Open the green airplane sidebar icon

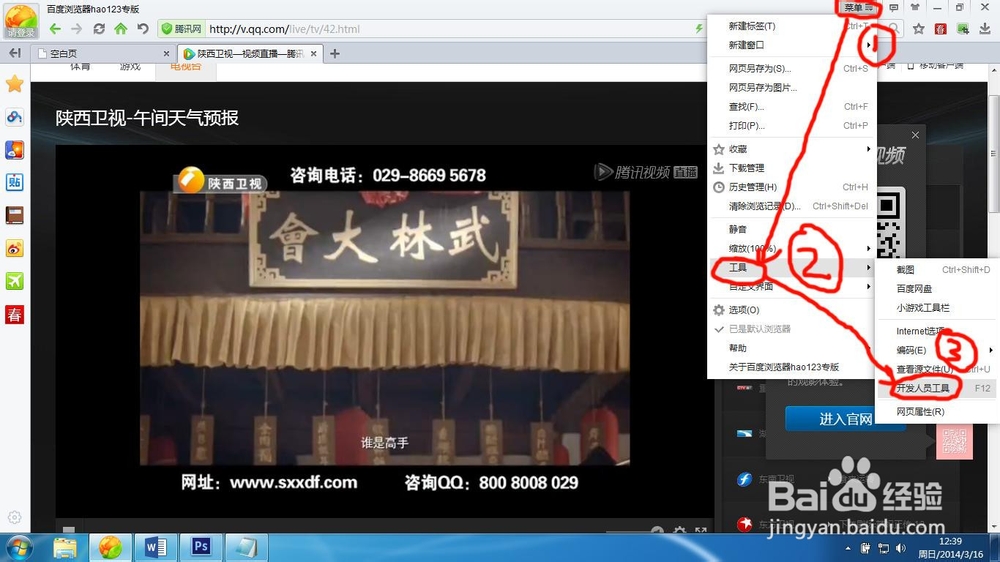pyautogui.click(x=14, y=281)
